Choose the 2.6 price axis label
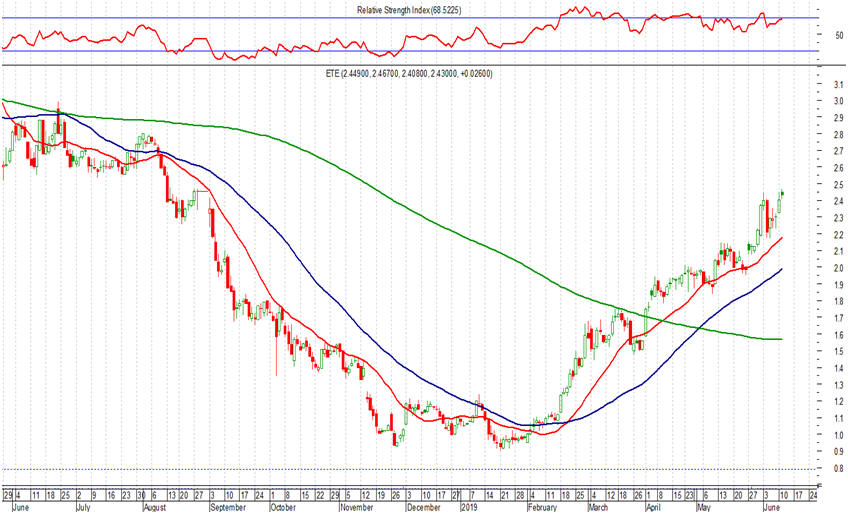This screenshot has height=514, width=848. 838,168
